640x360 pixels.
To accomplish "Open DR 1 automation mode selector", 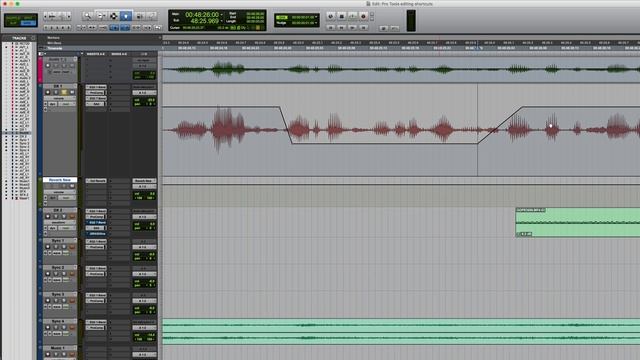I will 66,104.
